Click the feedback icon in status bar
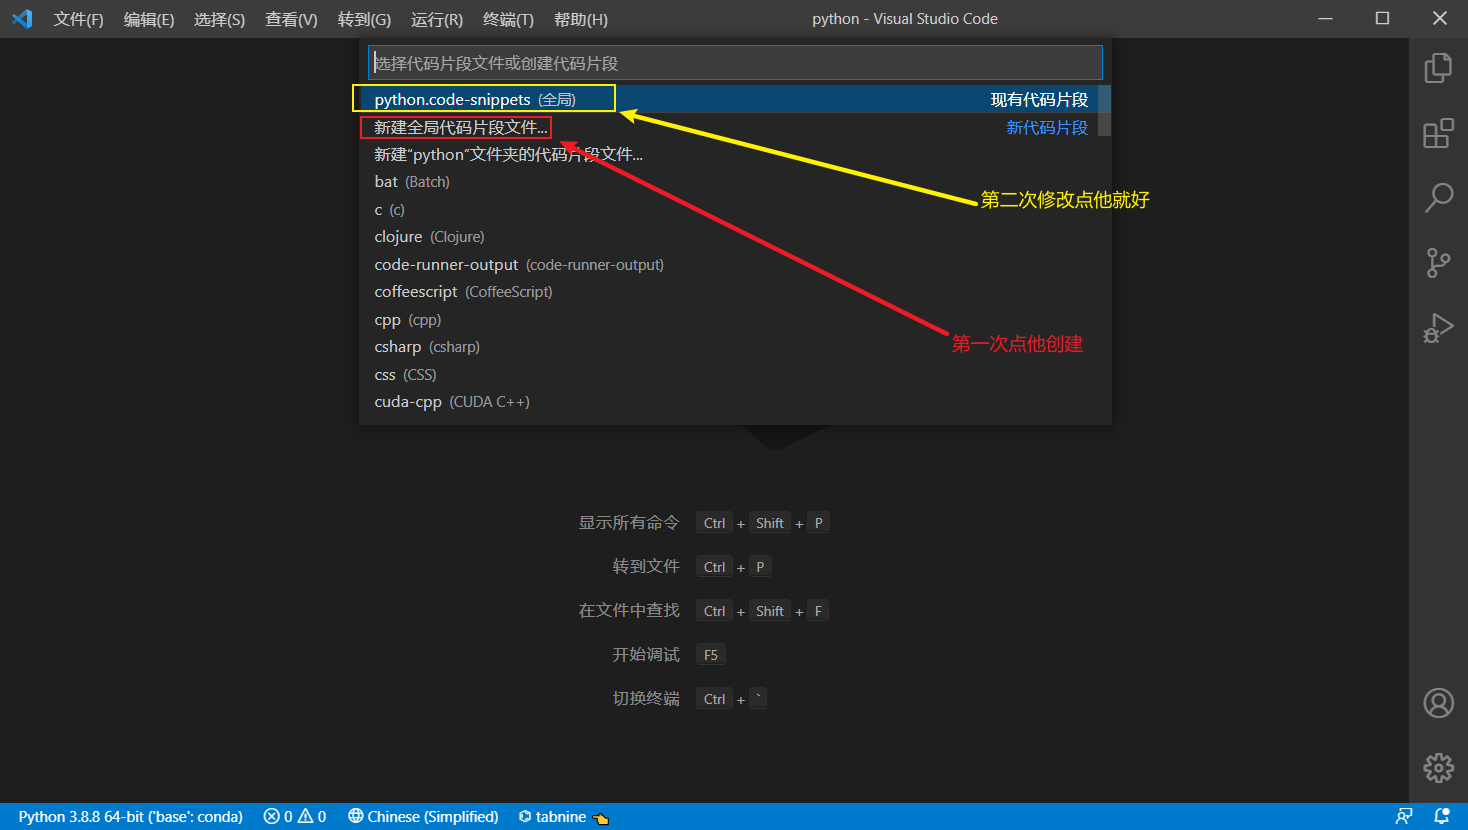 pos(1404,817)
